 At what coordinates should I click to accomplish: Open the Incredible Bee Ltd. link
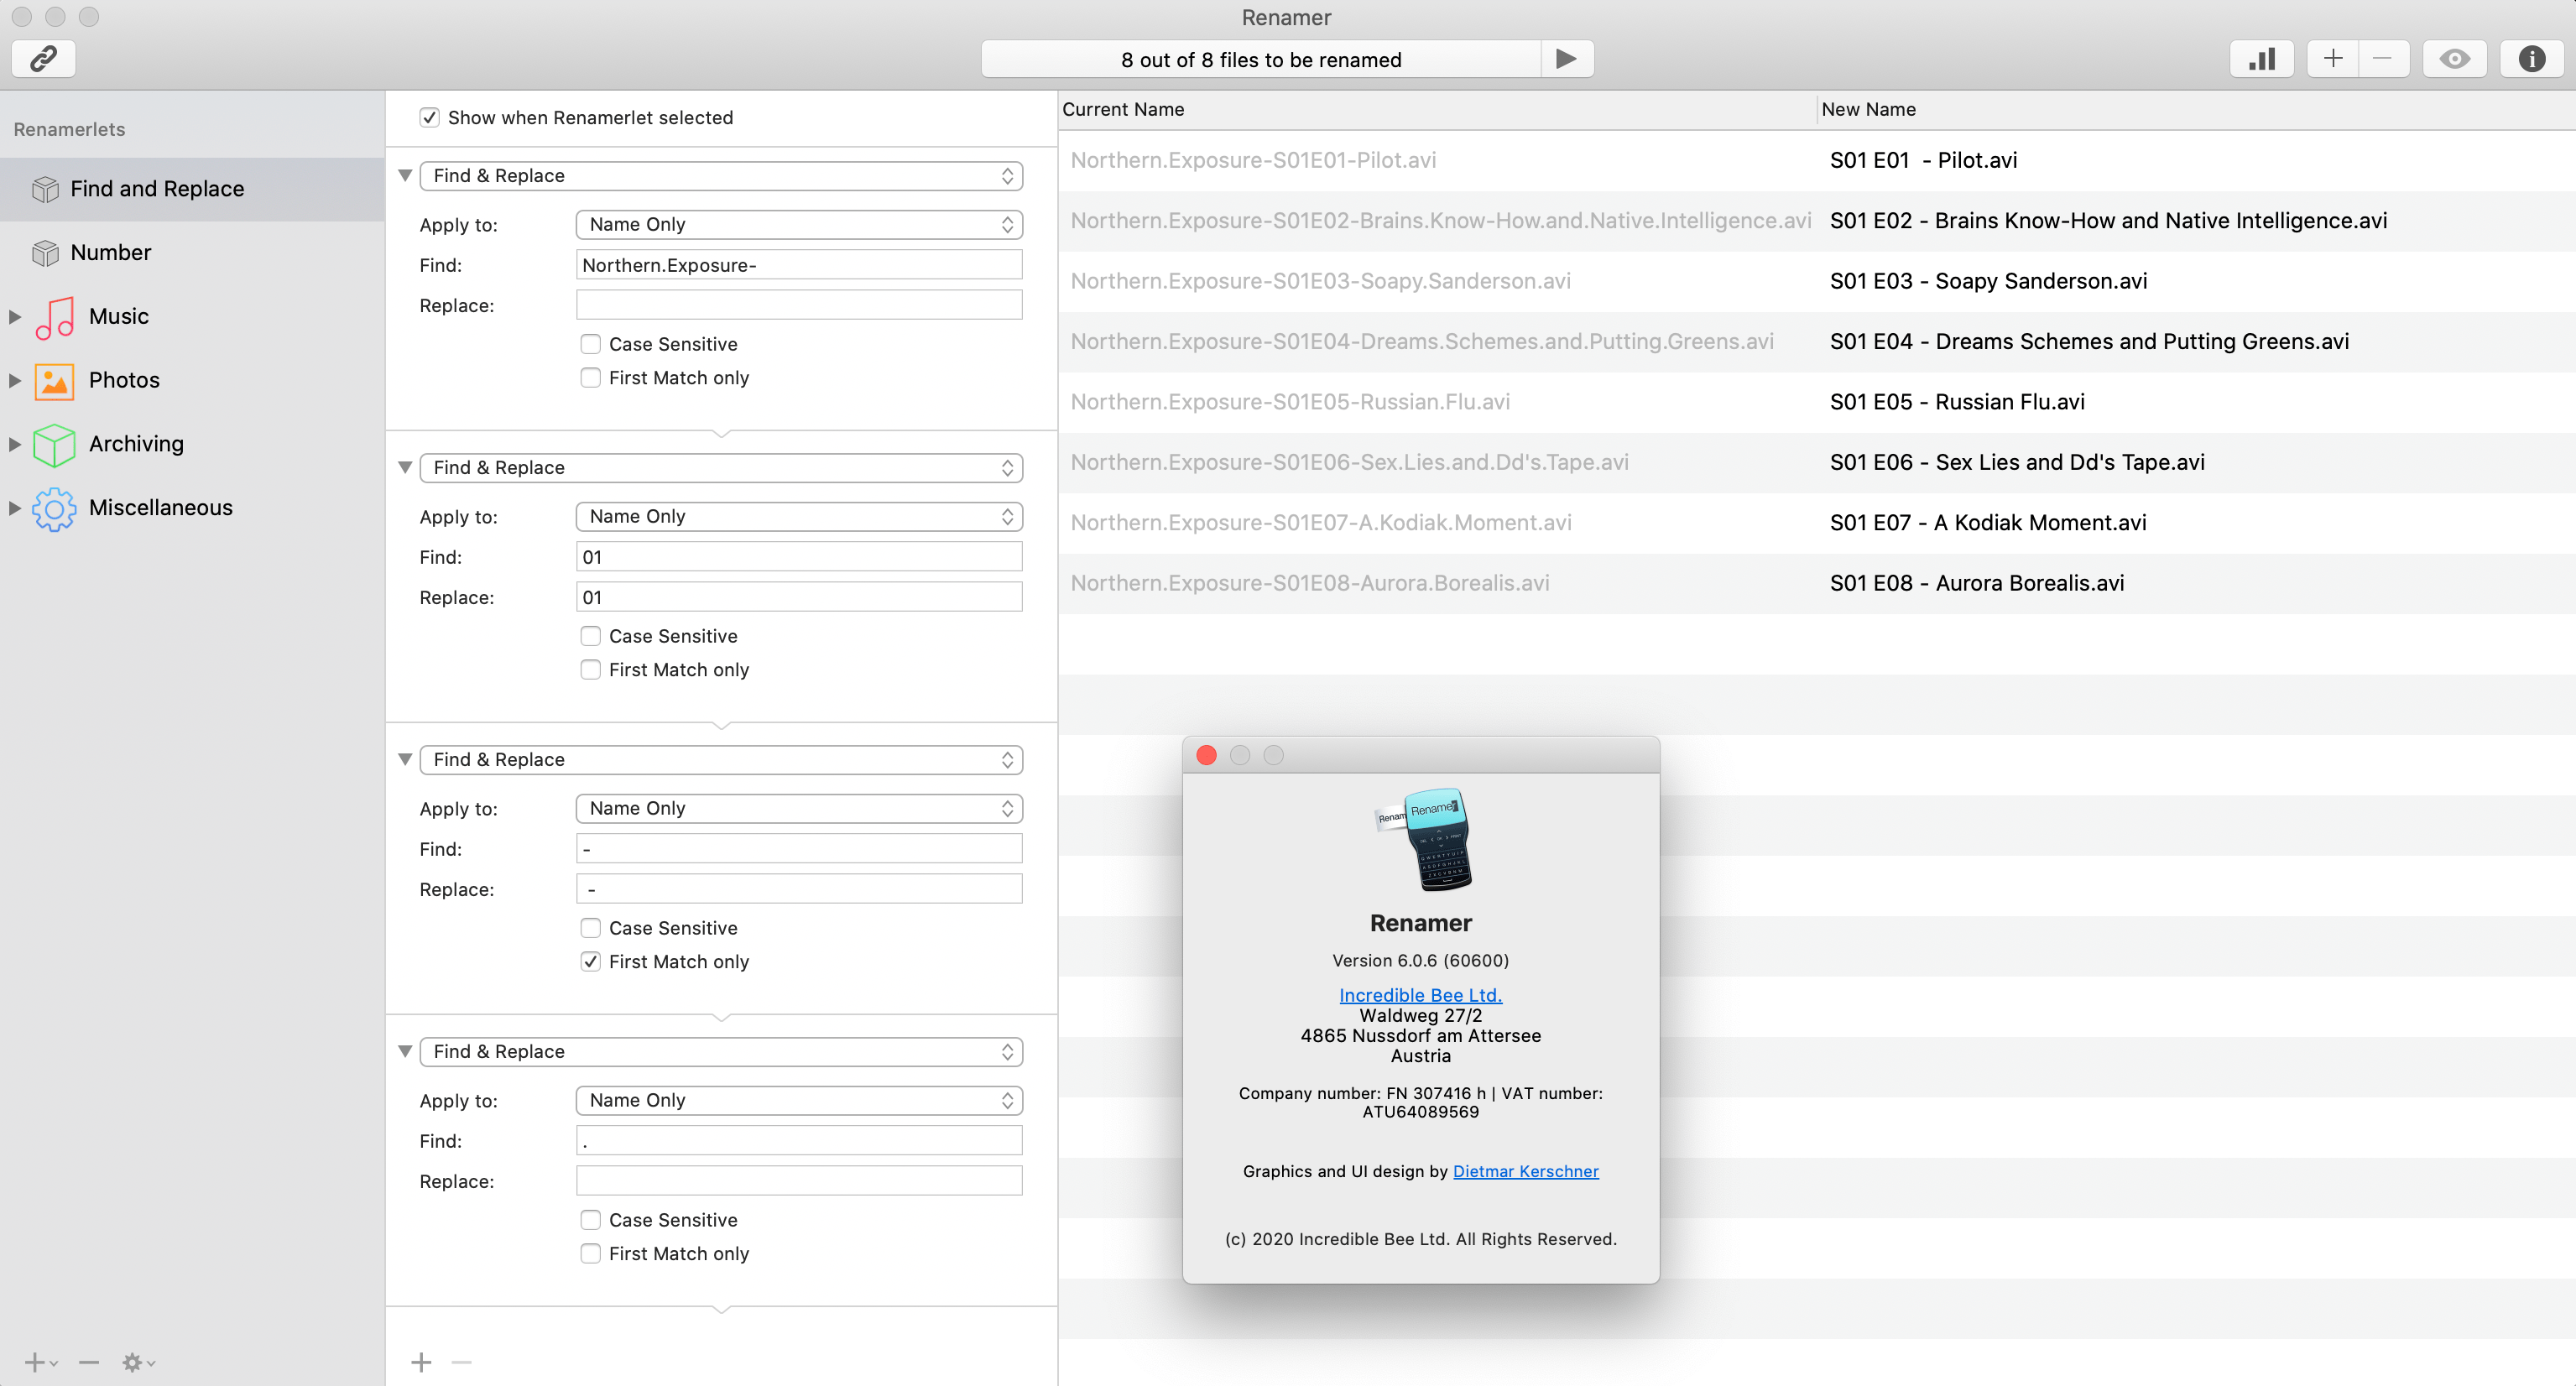click(1420, 995)
